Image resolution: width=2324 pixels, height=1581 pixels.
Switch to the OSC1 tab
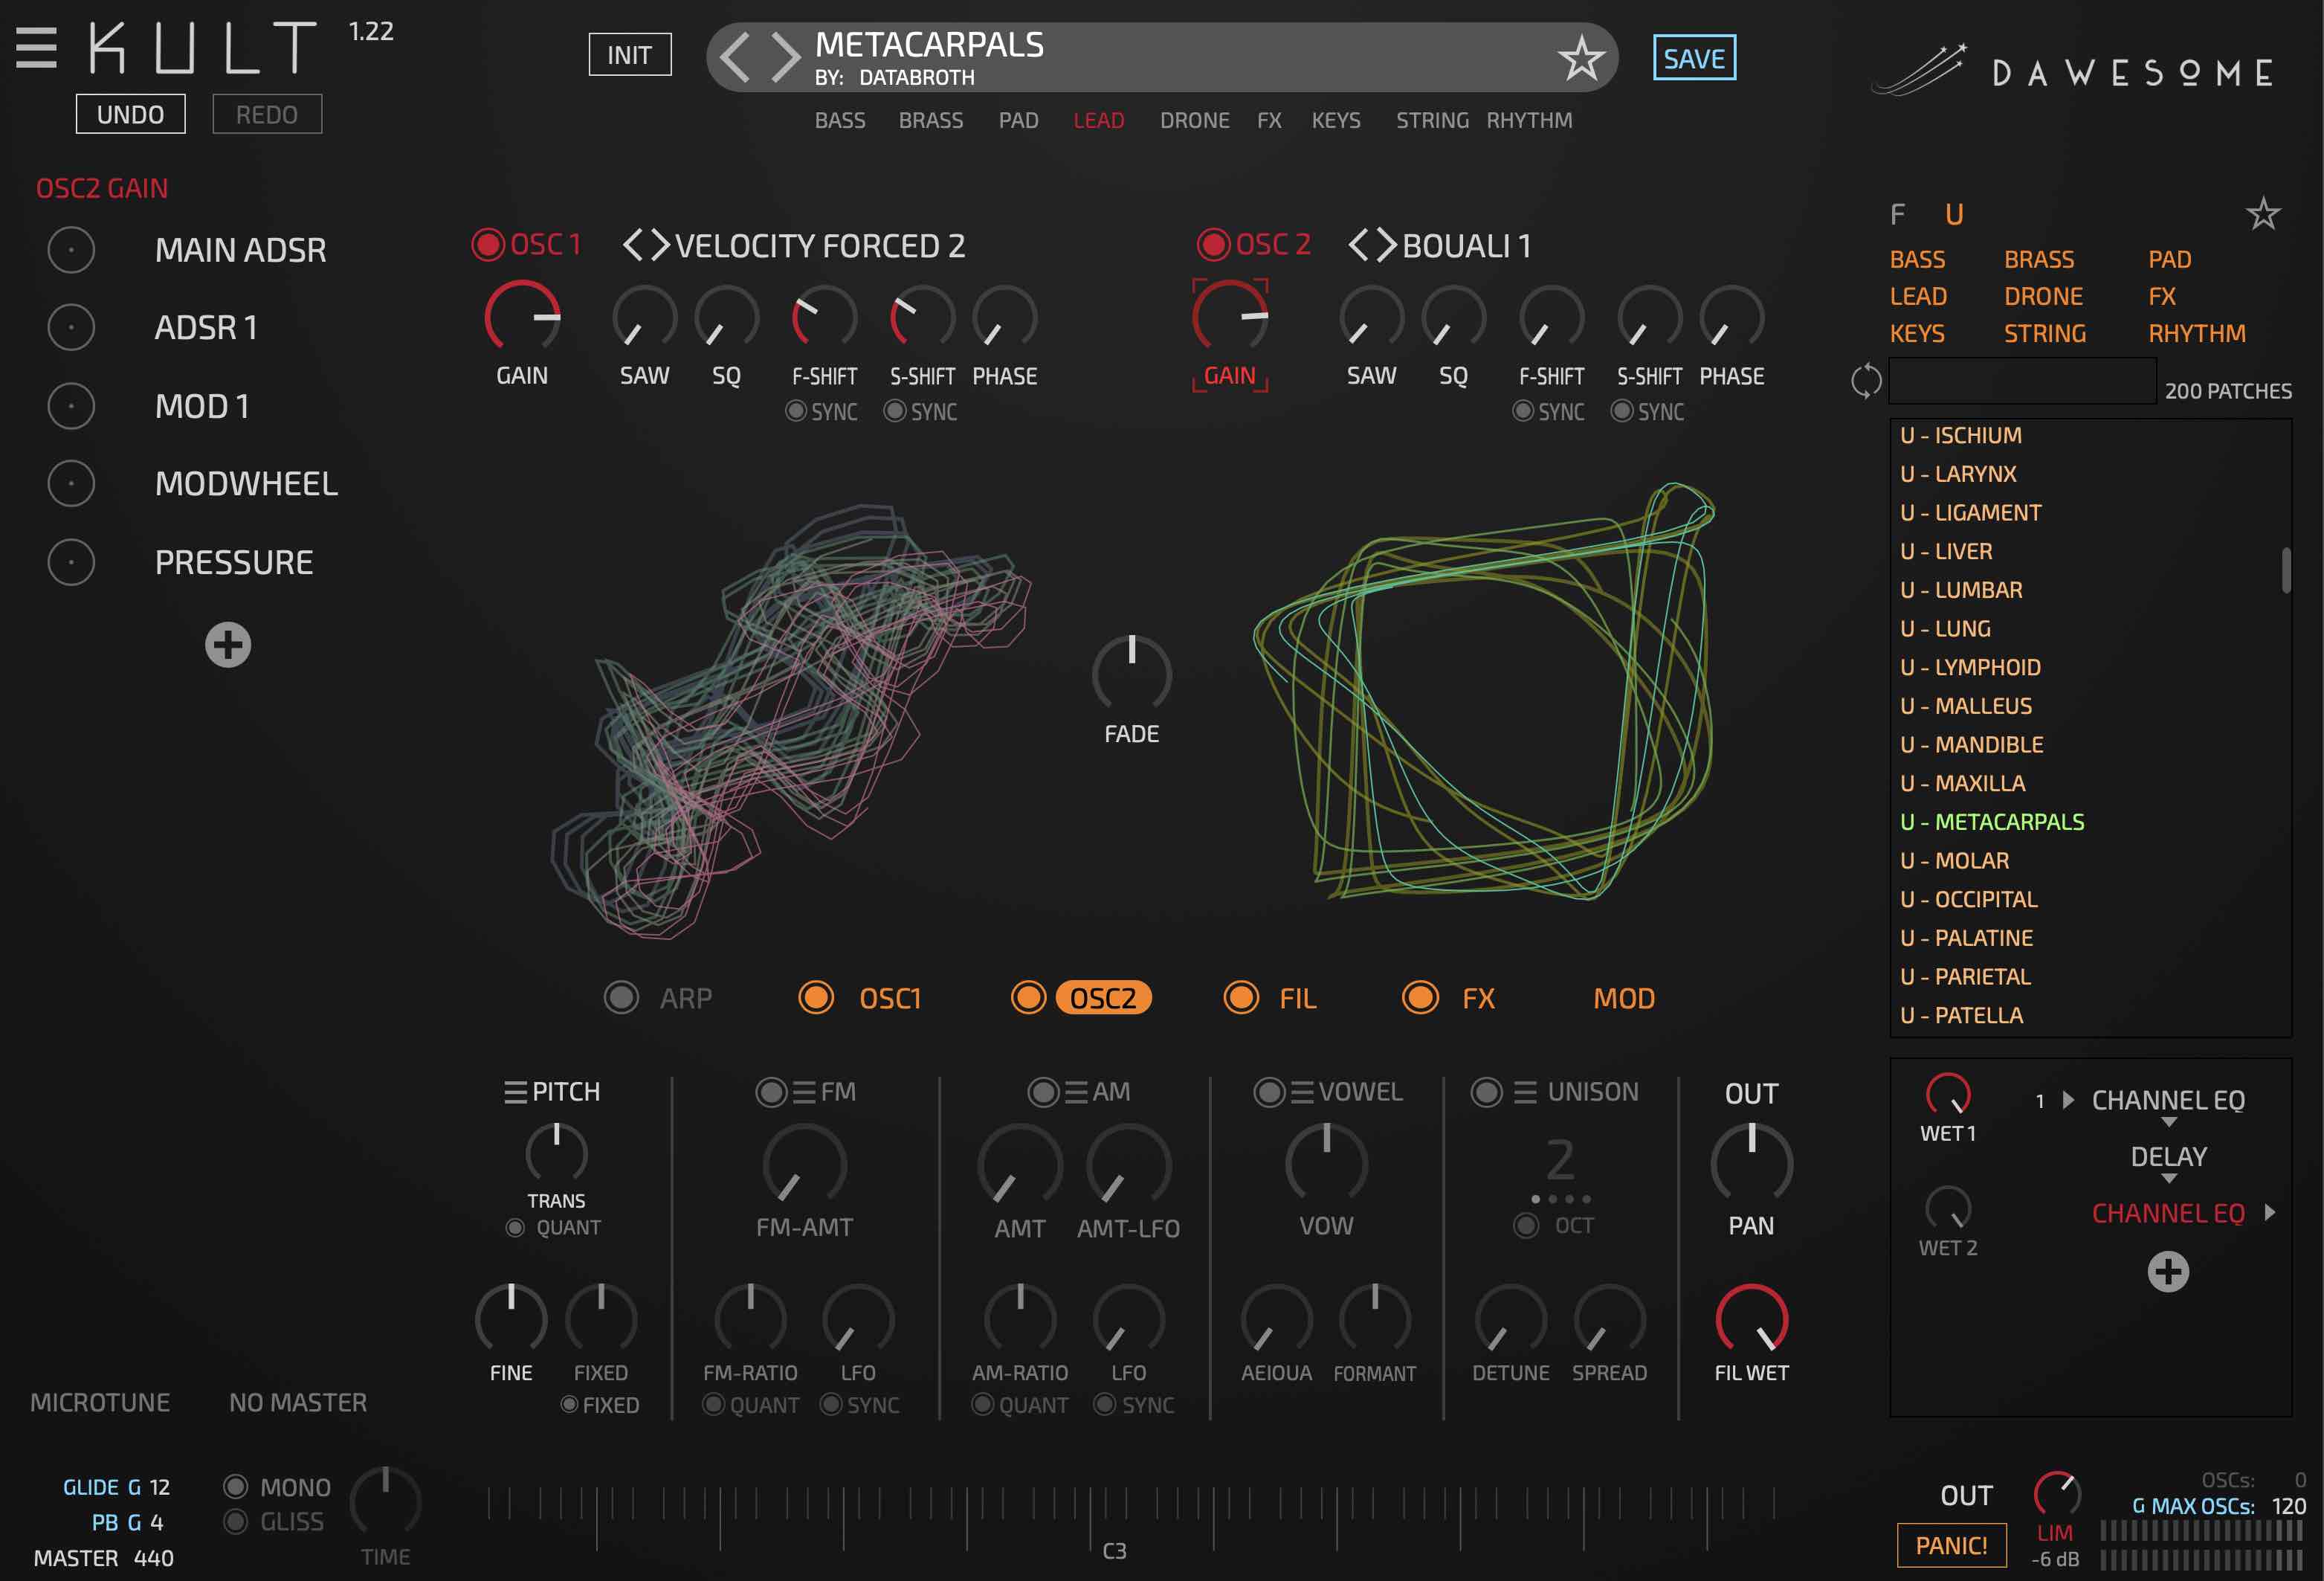pyautogui.click(x=890, y=998)
